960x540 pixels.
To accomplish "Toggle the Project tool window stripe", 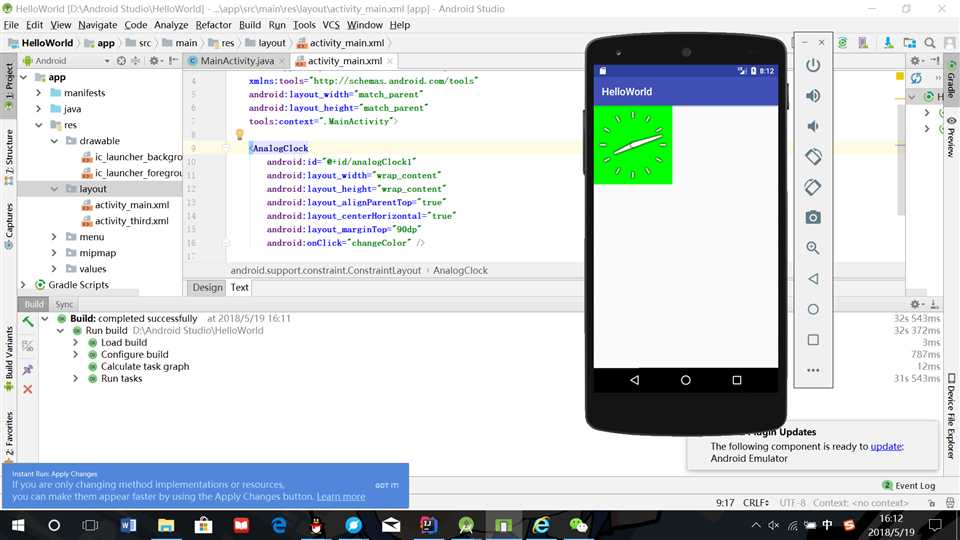I will click(9, 86).
